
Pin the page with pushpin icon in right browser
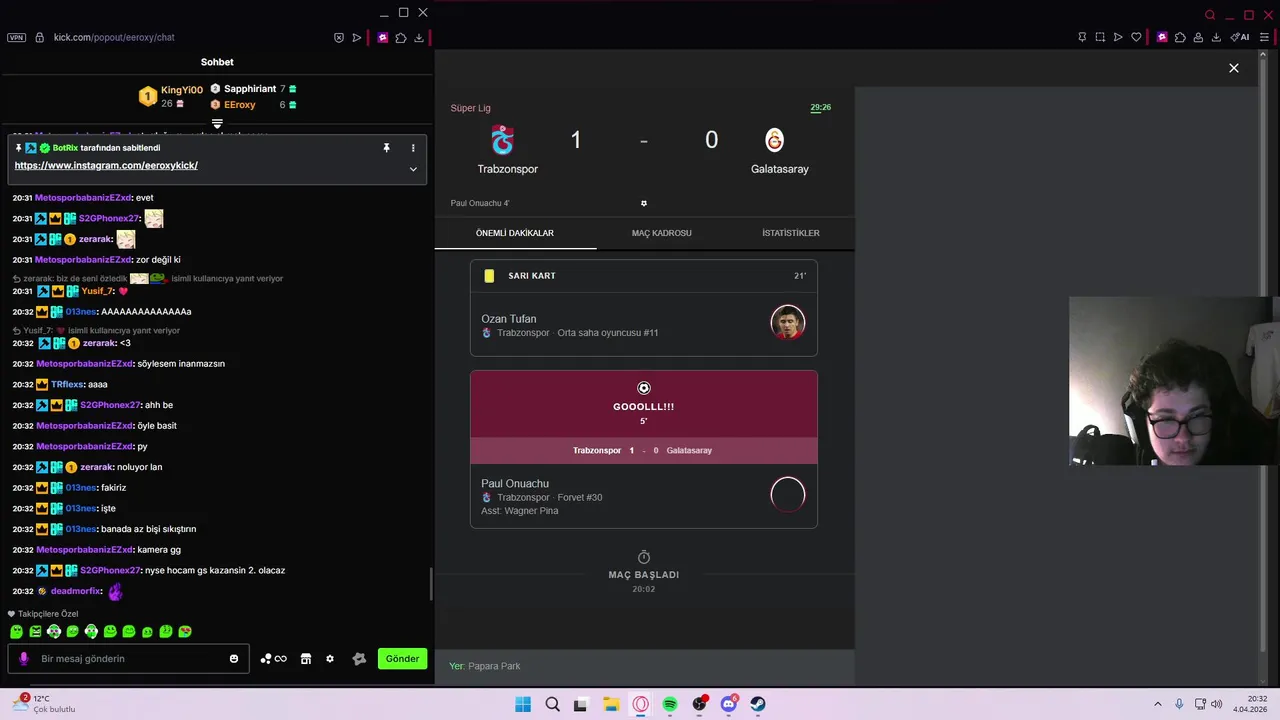1082,37
